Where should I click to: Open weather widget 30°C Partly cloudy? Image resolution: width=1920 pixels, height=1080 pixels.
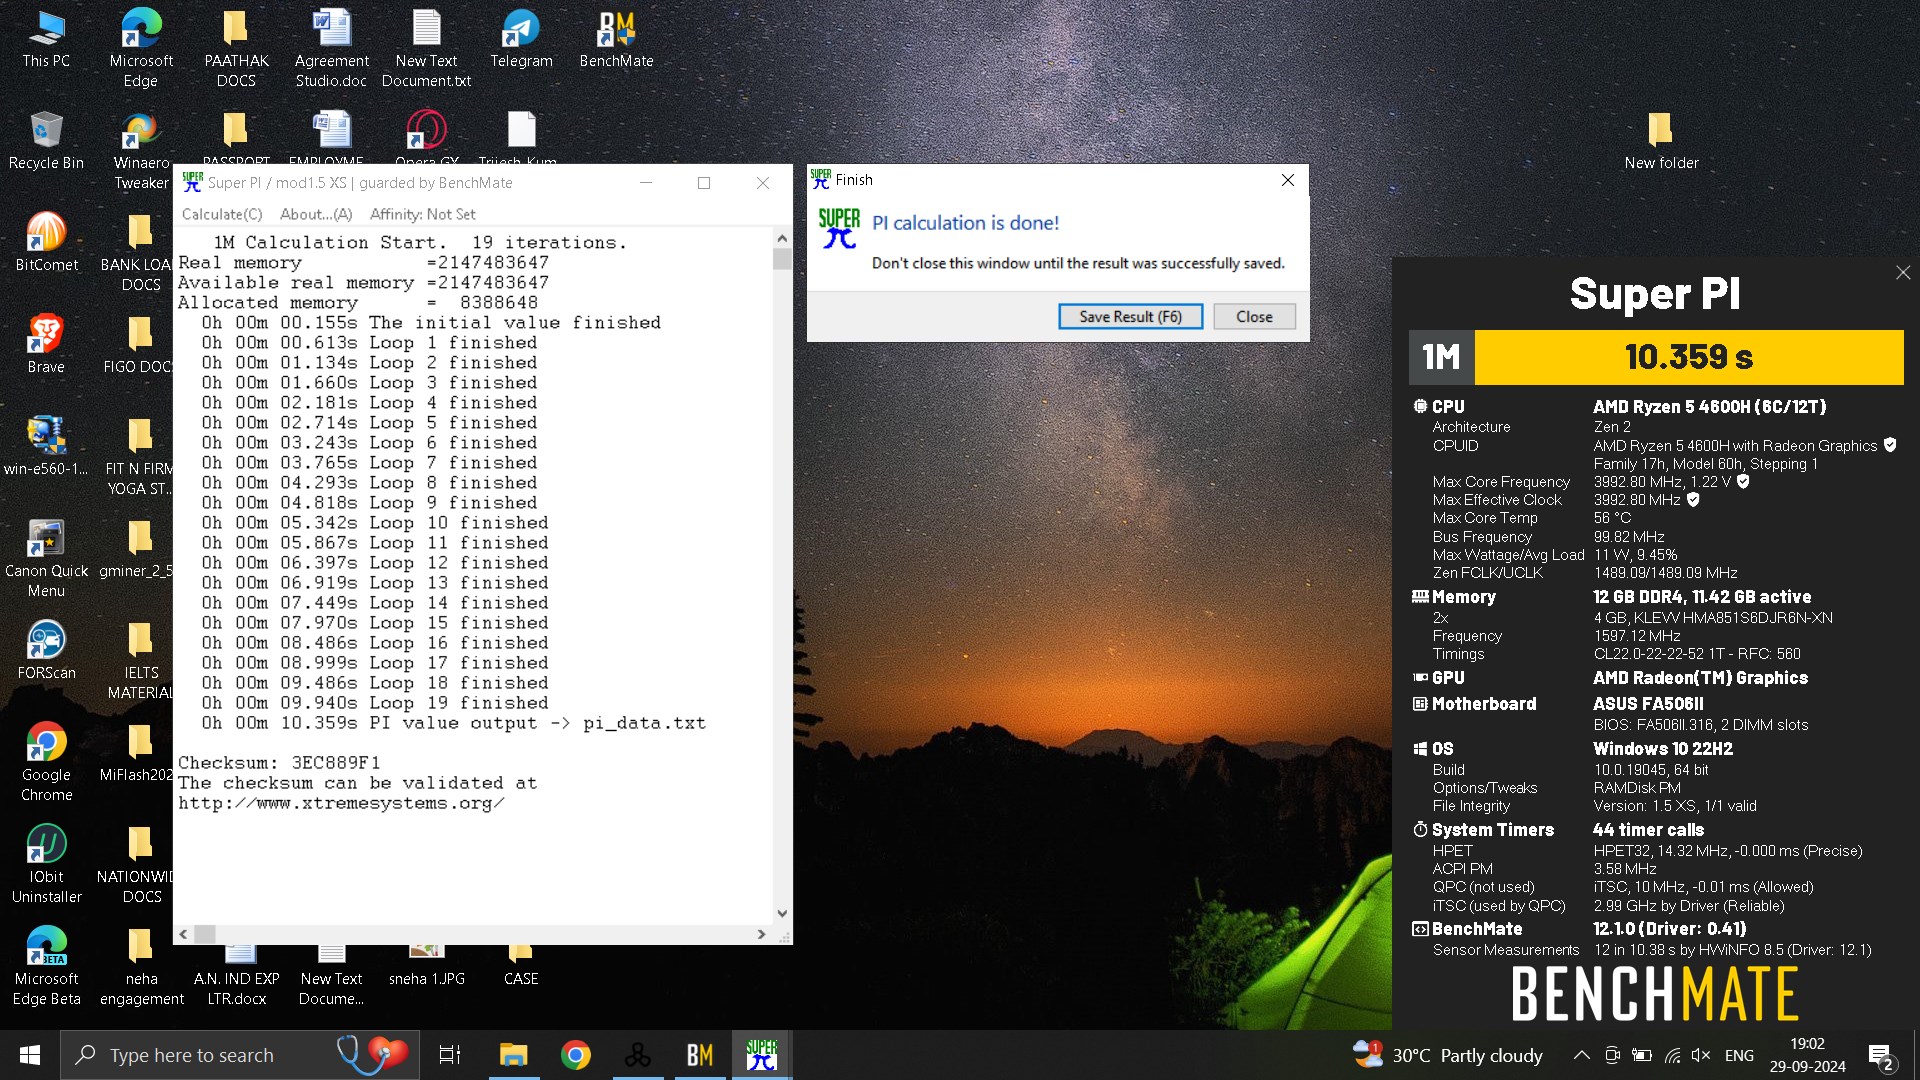tap(1447, 1055)
